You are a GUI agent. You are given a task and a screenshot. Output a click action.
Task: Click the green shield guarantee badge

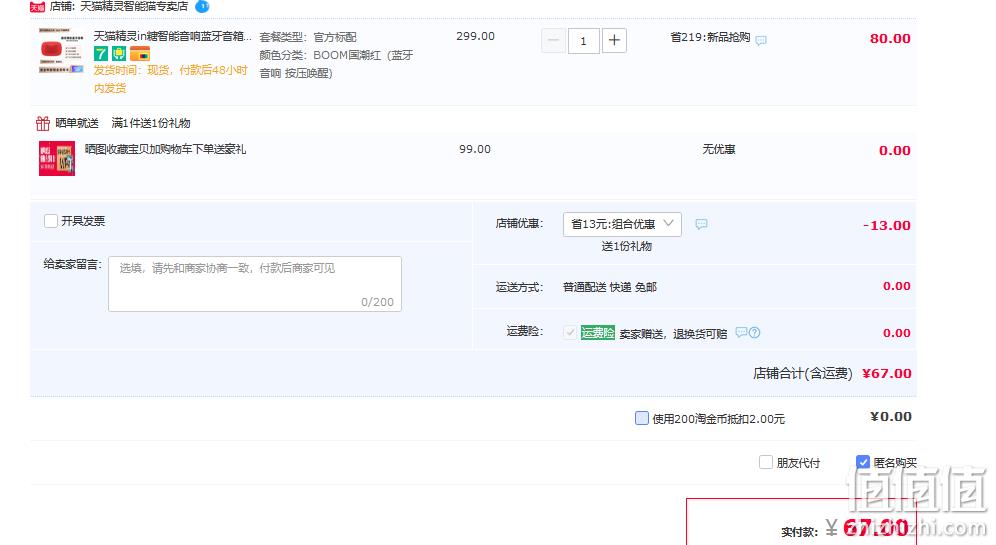click(x=119, y=53)
